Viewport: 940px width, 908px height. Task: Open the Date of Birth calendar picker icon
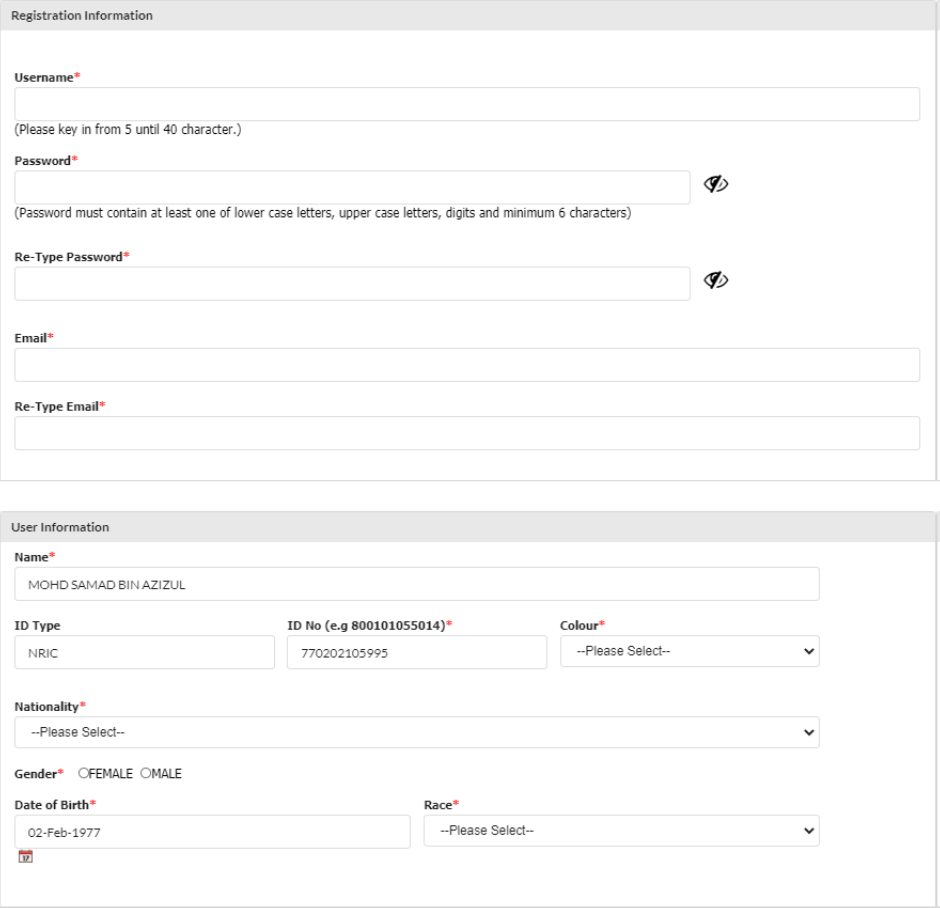pos(26,857)
